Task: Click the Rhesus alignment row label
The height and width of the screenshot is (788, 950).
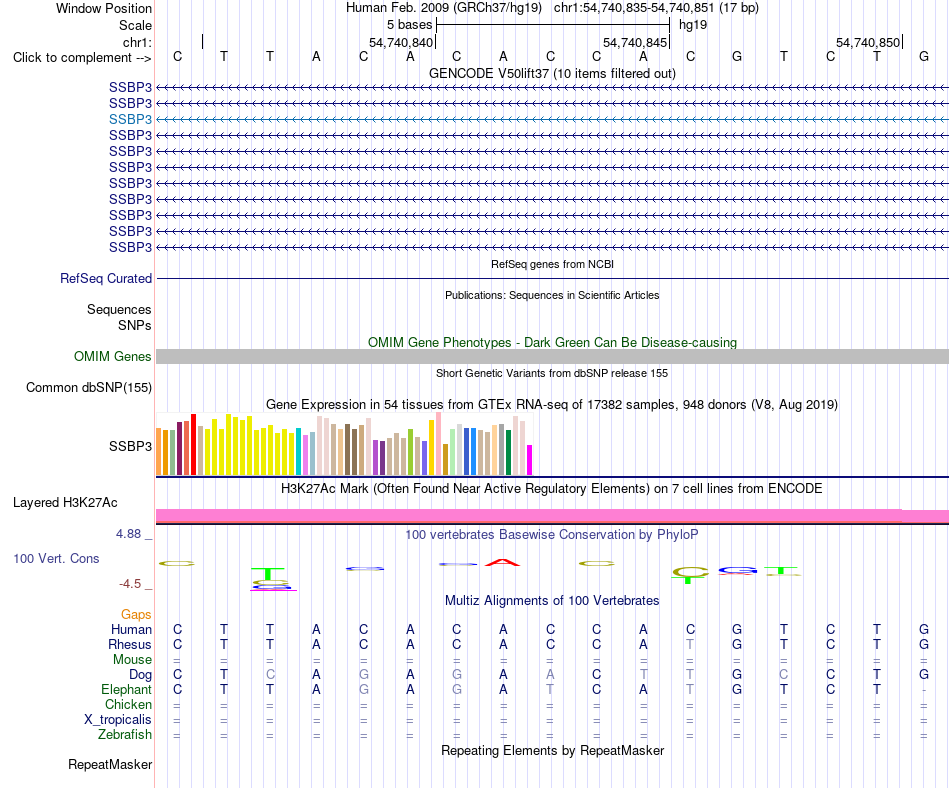Action: tap(130, 644)
